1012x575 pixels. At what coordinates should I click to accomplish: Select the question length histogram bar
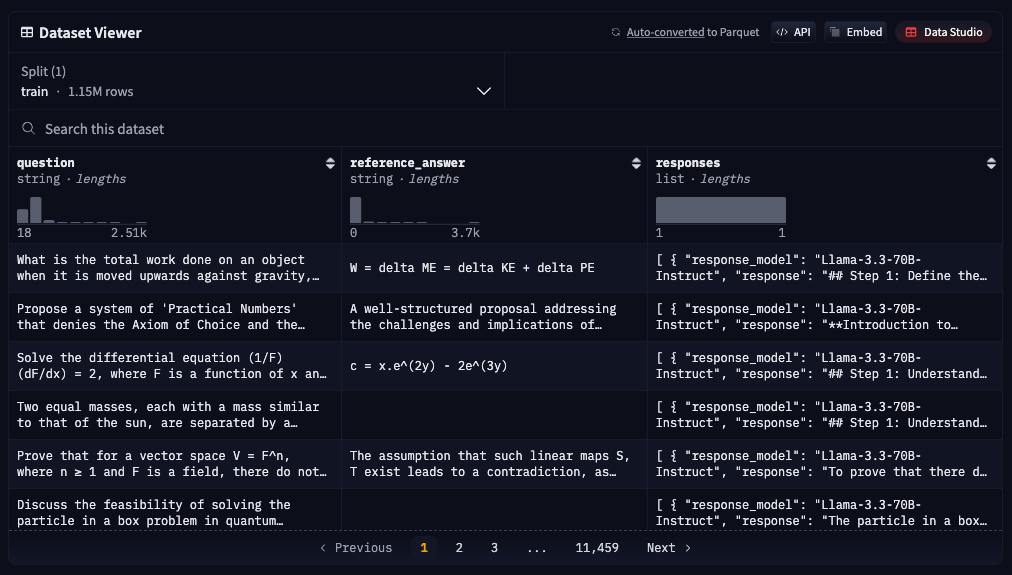click(x=36, y=210)
